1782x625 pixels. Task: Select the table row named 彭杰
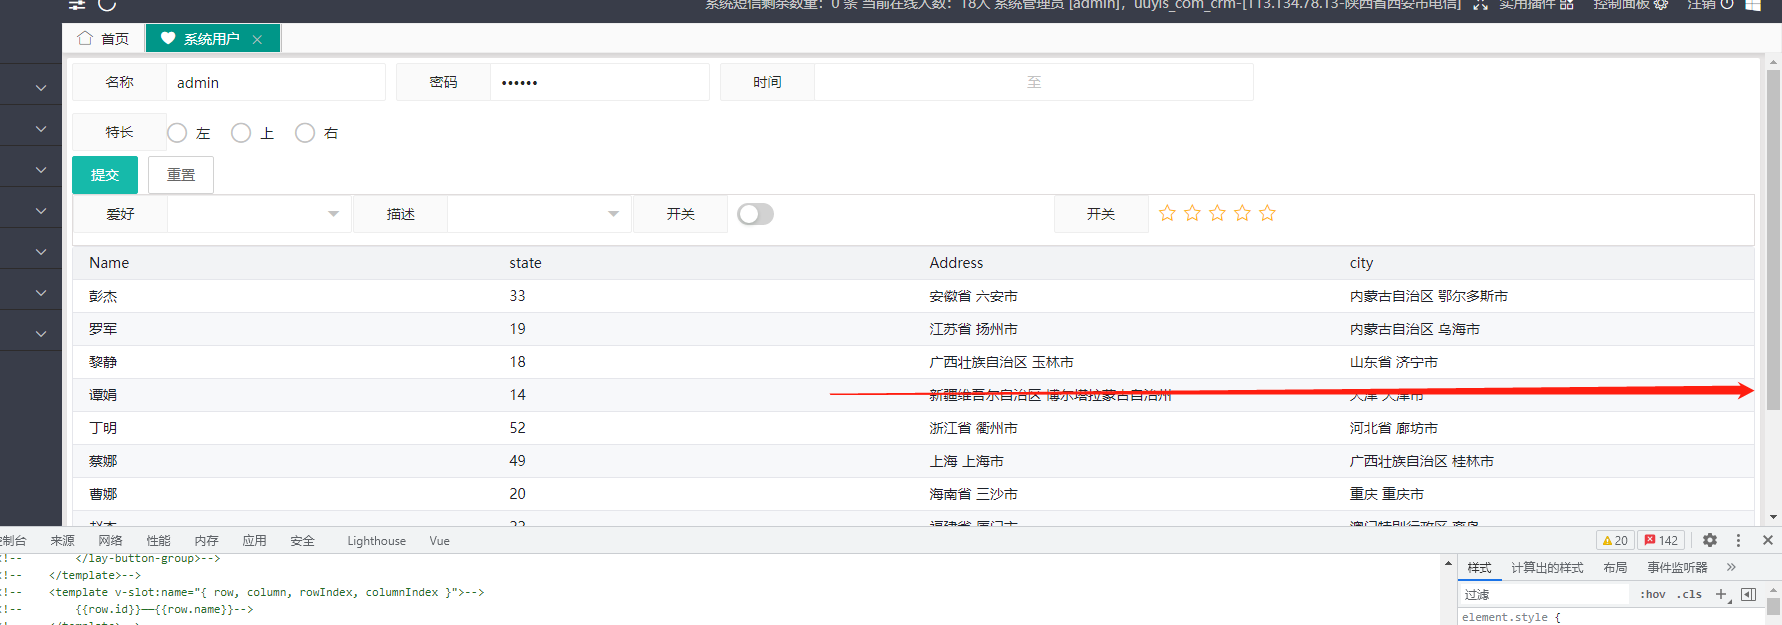913,296
